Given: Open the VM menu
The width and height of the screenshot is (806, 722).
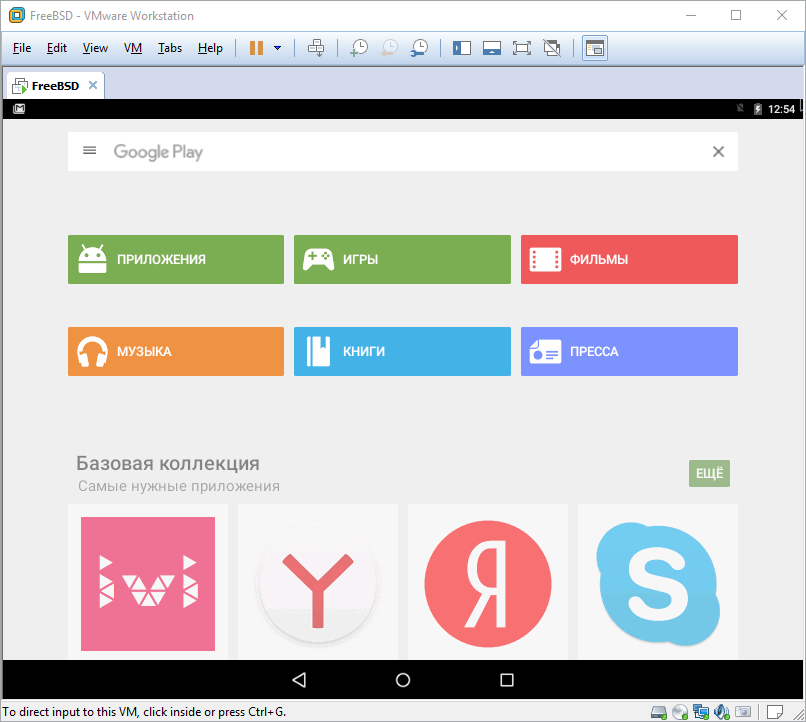Looking at the screenshot, I should 133,48.
